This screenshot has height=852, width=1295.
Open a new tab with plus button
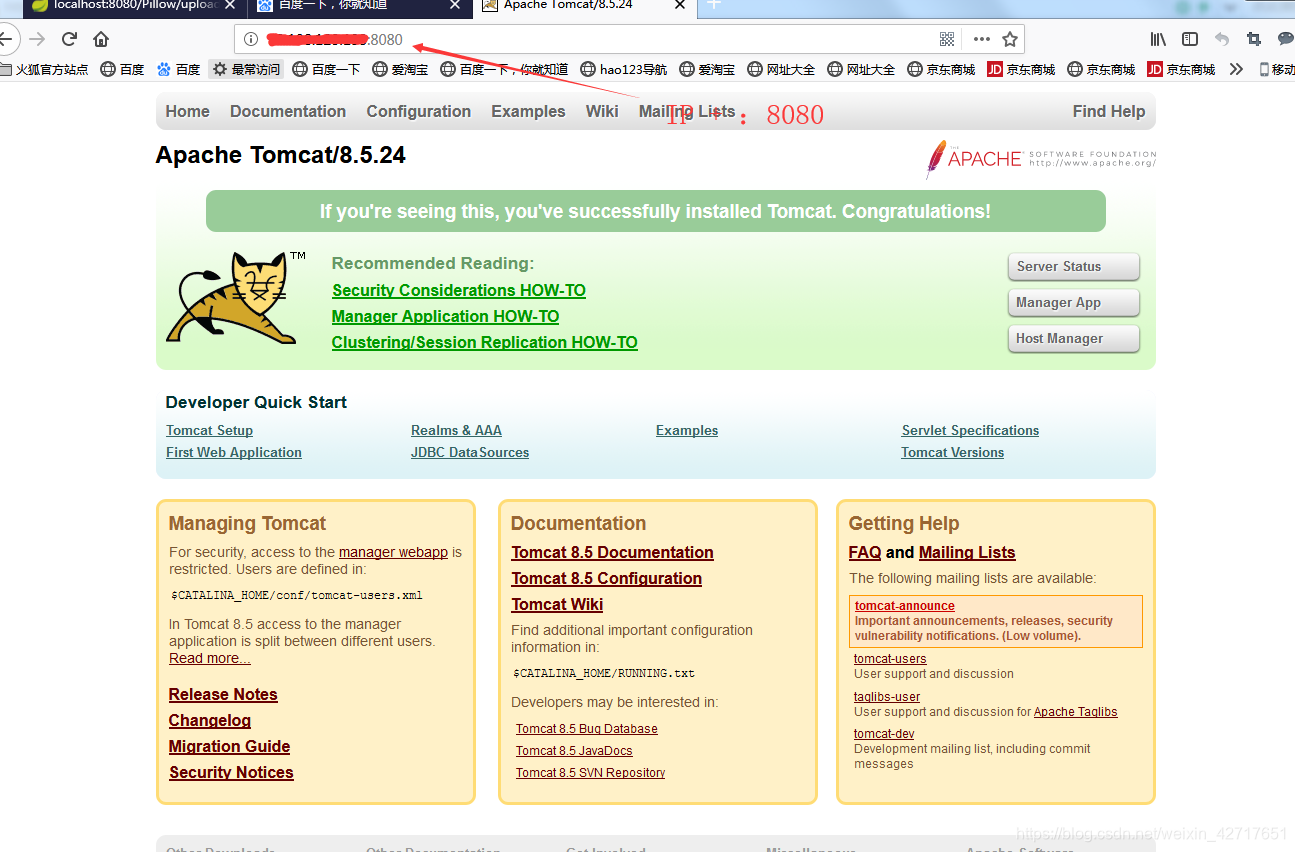713,5
